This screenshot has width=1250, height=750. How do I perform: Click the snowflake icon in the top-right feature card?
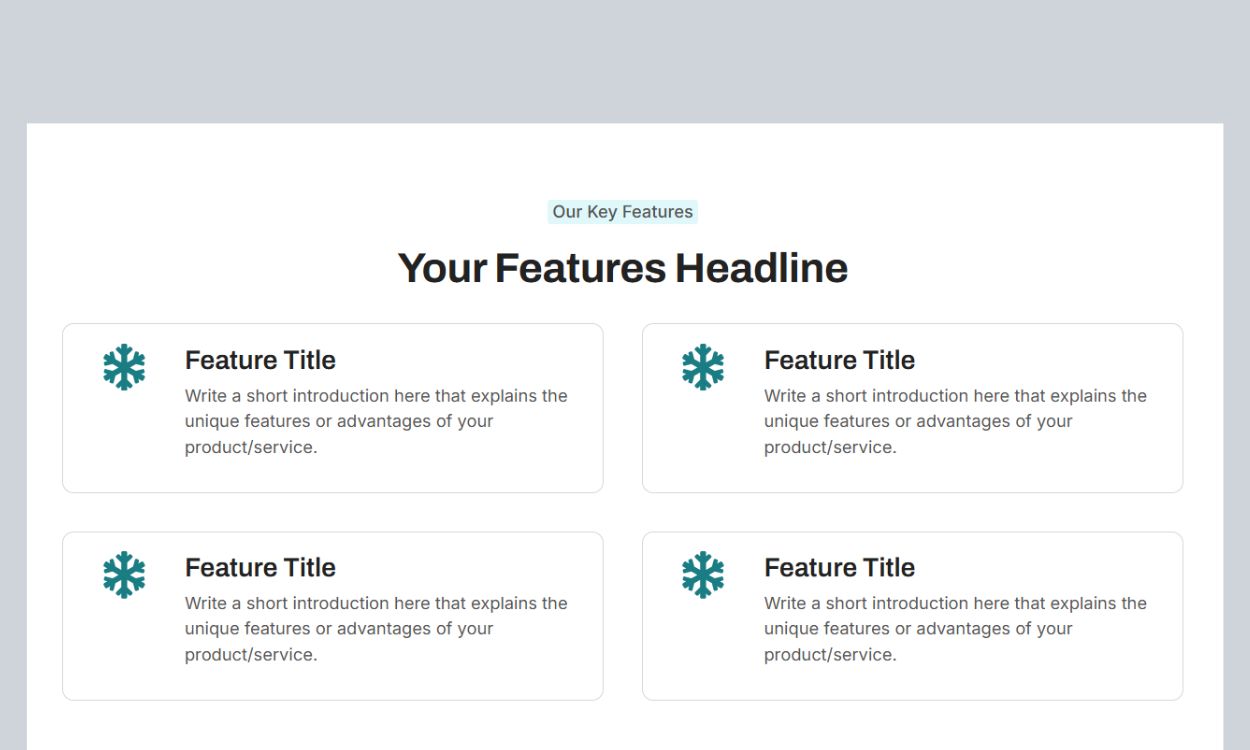click(703, 367)
